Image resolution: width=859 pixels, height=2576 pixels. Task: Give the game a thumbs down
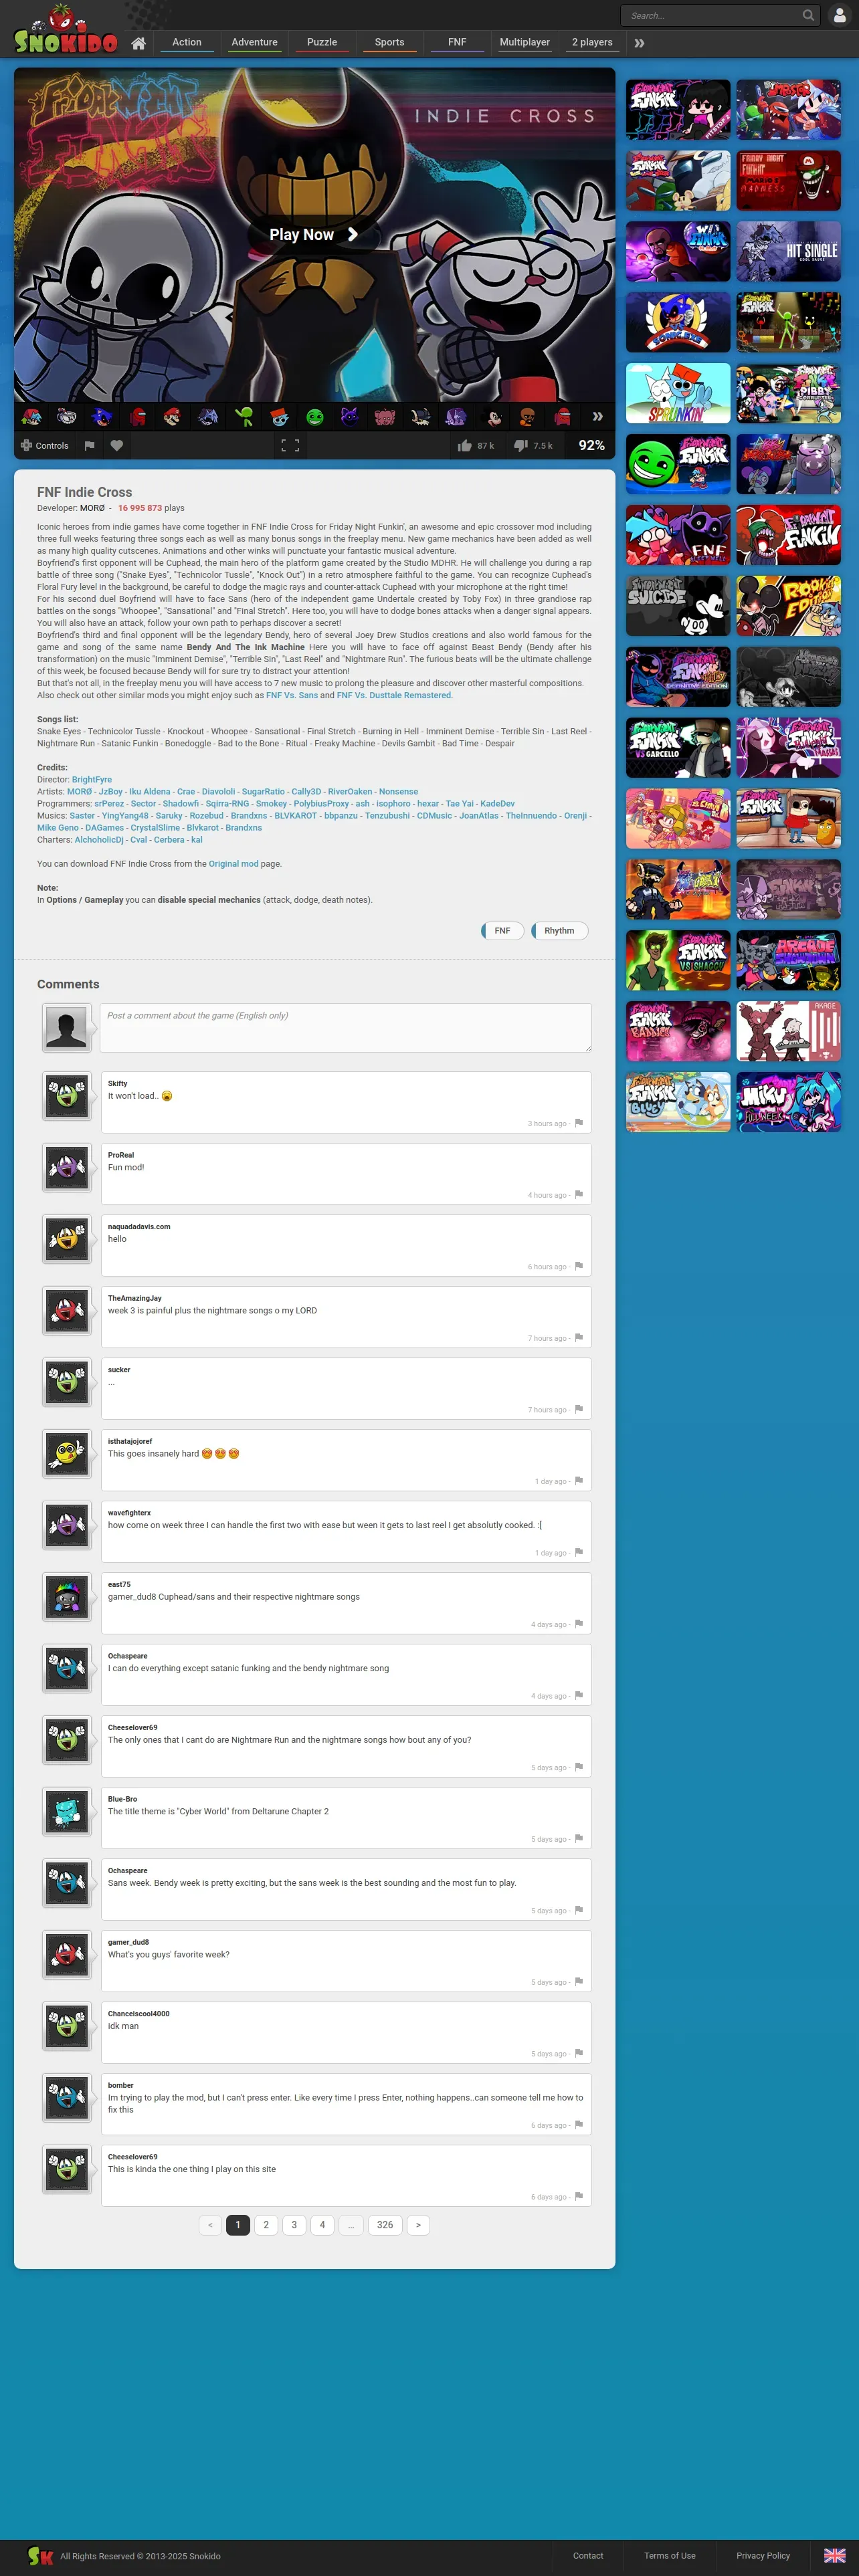pos(533,446)
